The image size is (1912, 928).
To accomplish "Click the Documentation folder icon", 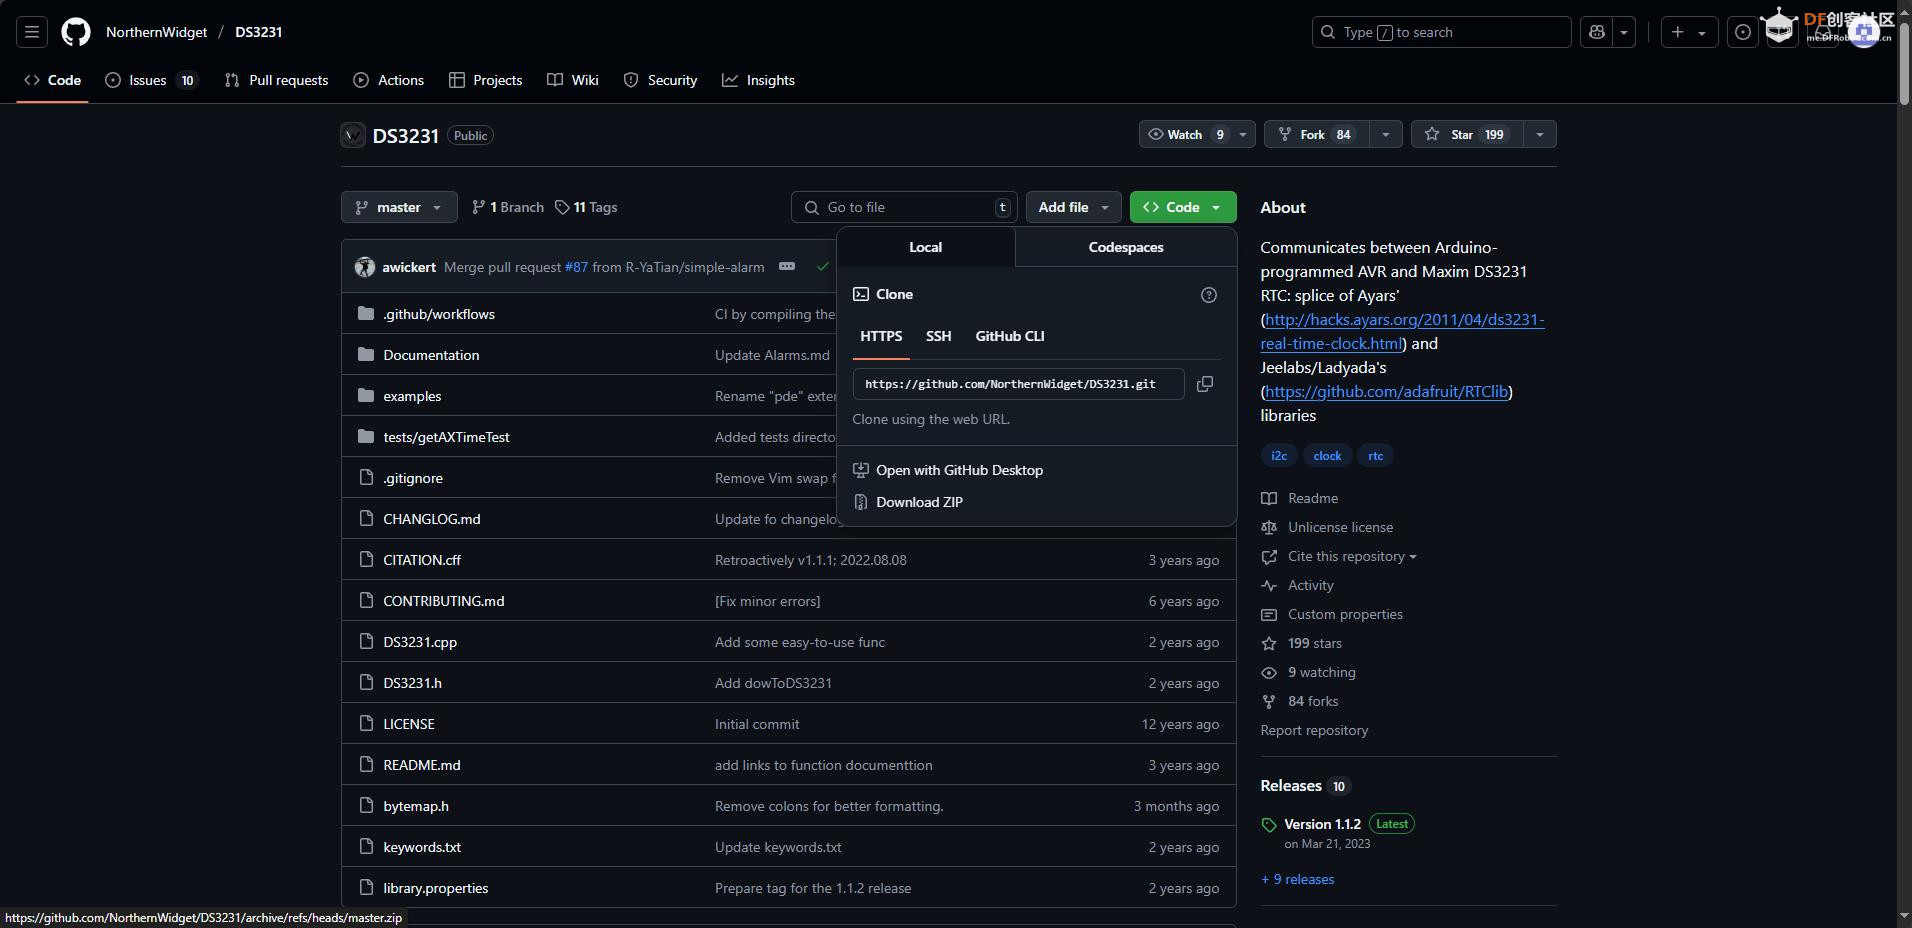I will [366, 355].
